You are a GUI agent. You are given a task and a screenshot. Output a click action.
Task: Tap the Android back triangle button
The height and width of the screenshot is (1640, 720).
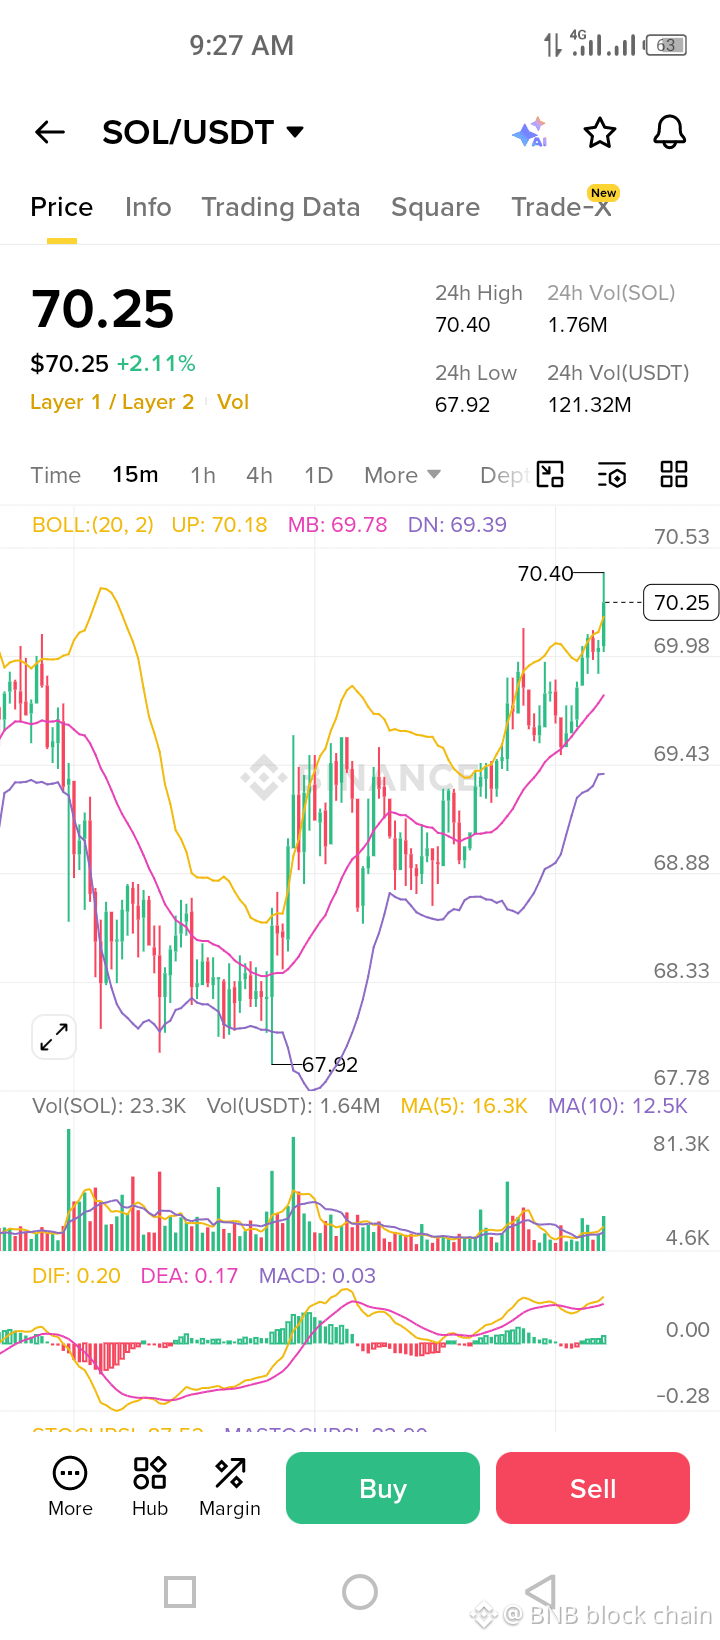point(541,1591)
